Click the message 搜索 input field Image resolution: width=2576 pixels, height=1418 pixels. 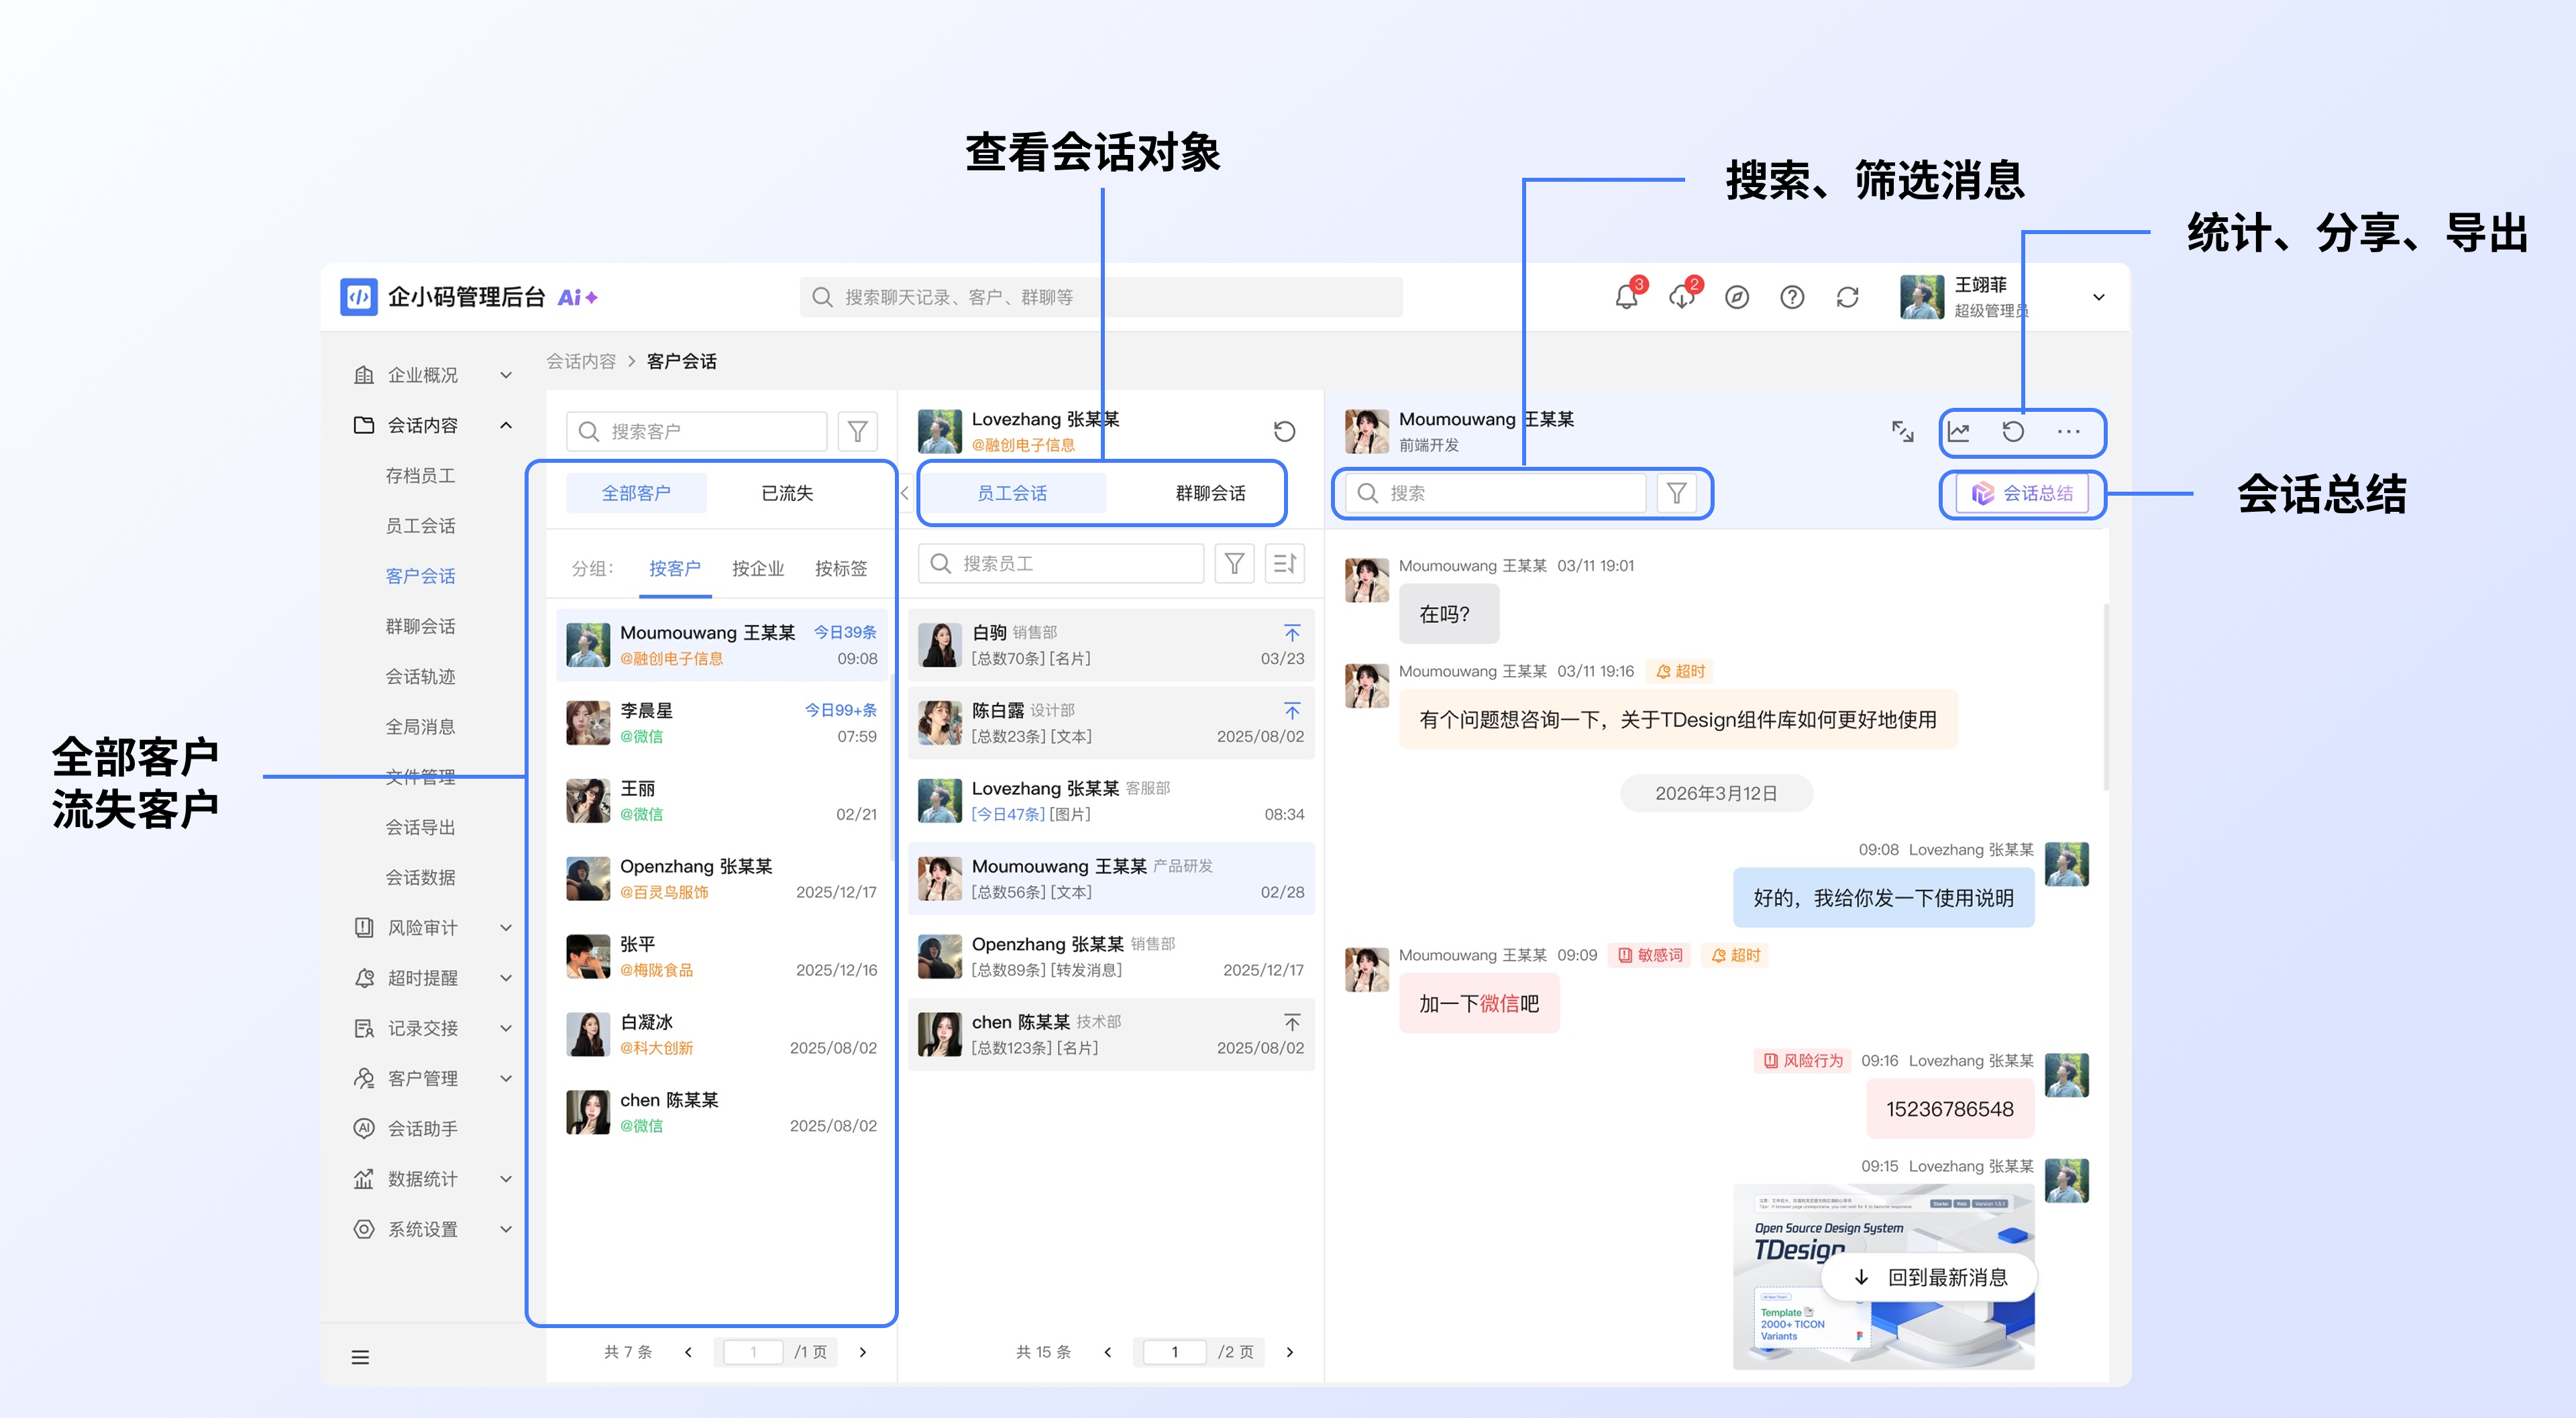[1495, 493]
